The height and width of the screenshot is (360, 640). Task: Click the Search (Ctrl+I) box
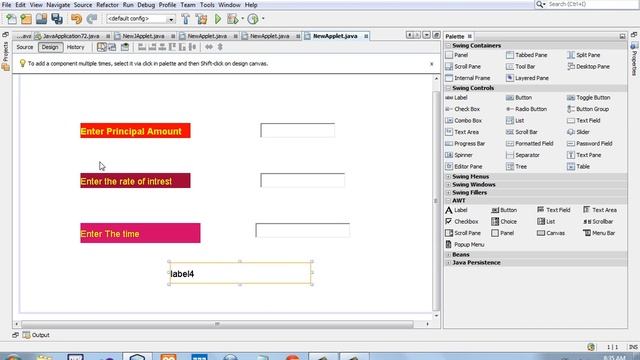coord(591,4)
